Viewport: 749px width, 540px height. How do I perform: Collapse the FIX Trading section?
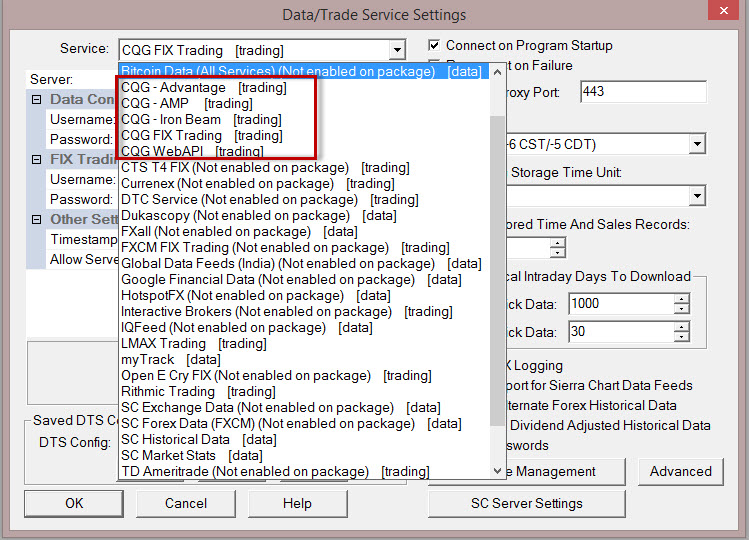[36, 159]
